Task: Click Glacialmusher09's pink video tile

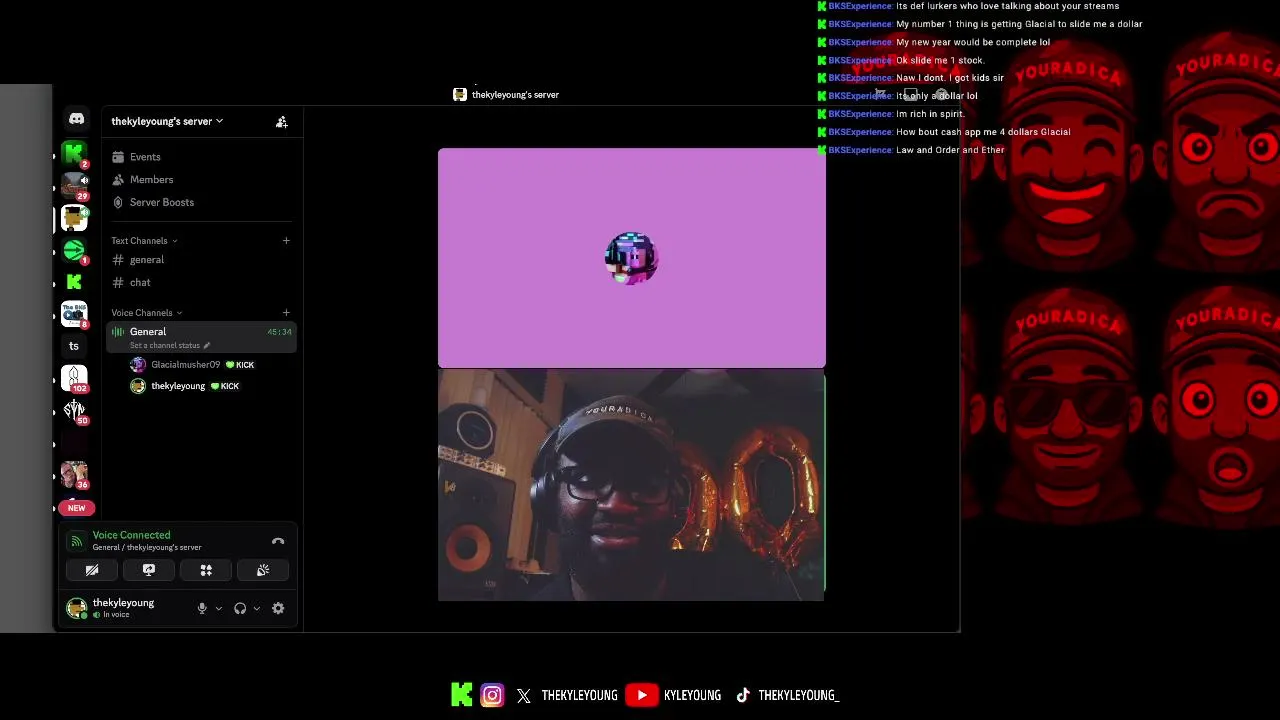Action: 631,258
